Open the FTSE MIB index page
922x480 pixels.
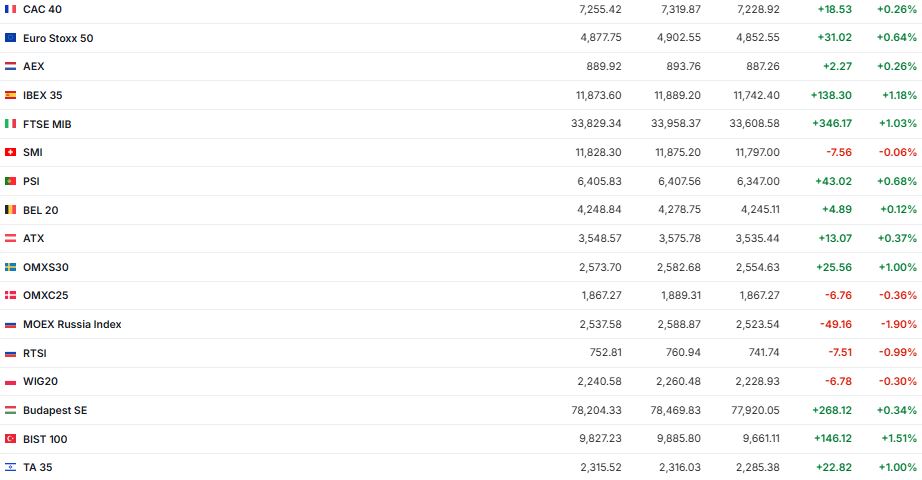tap(47, 124)
